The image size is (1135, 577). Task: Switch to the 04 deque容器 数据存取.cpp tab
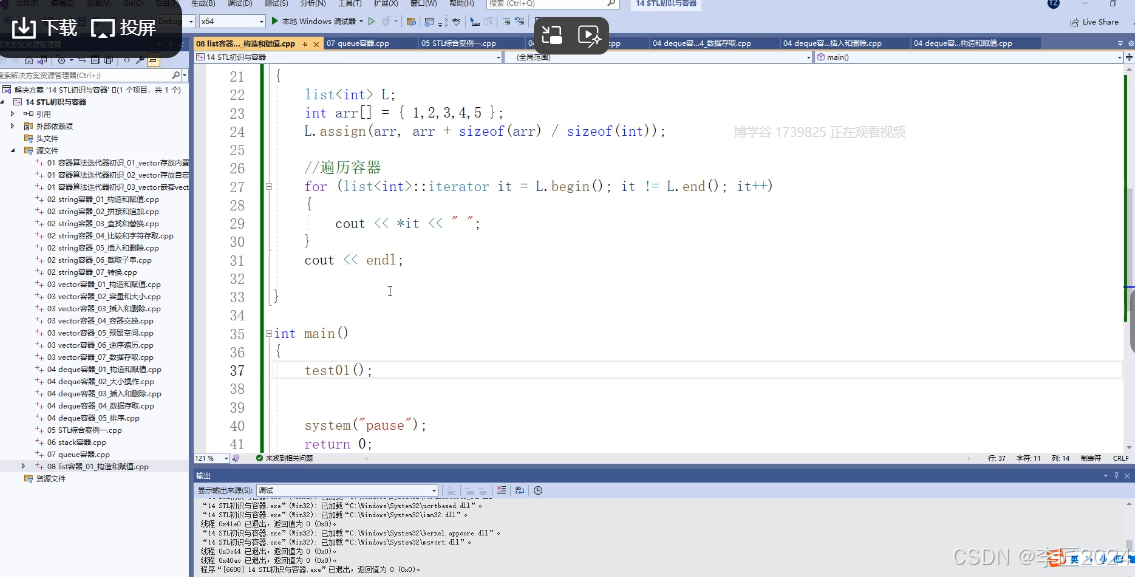click(x=701, y=43)
